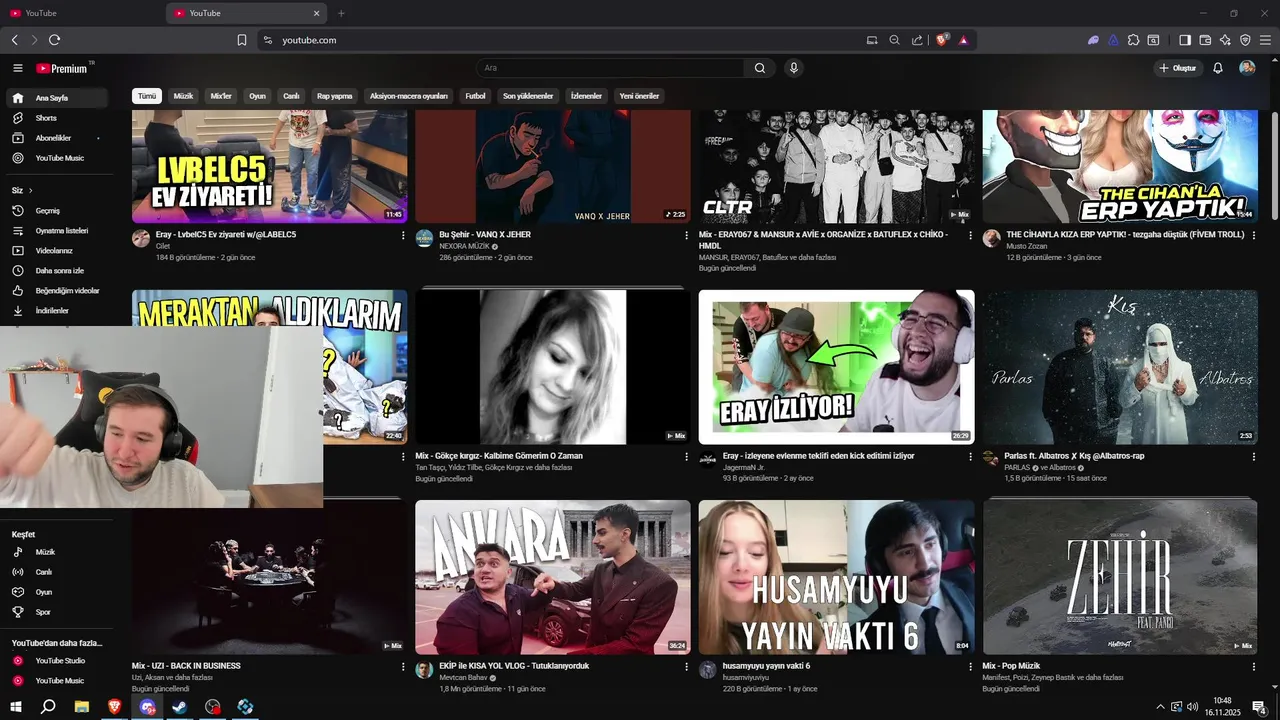Viewport: 1280px width, 720px height.
Task: Close the active YouTube tab
Action: [x=317, y=13]
